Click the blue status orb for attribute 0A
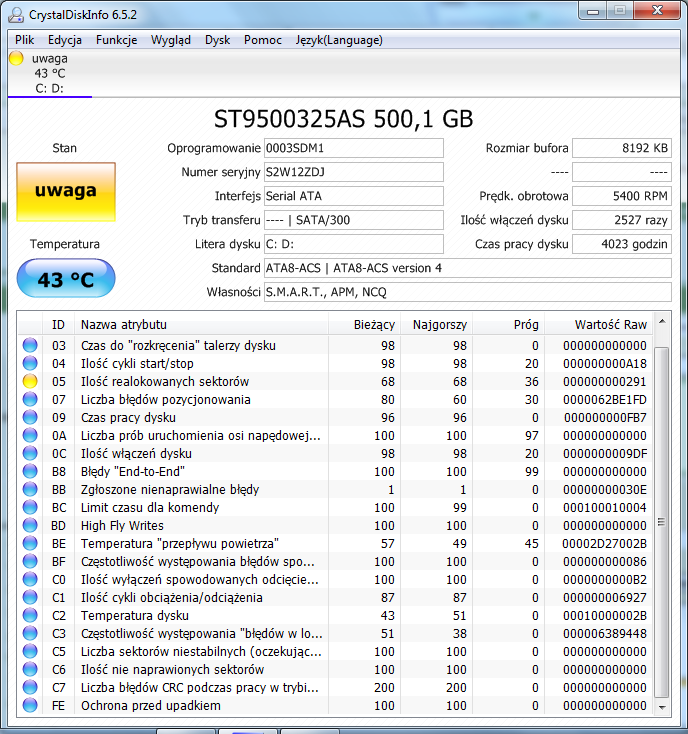This screenshot has height=734, width=688. coord(30,435)
